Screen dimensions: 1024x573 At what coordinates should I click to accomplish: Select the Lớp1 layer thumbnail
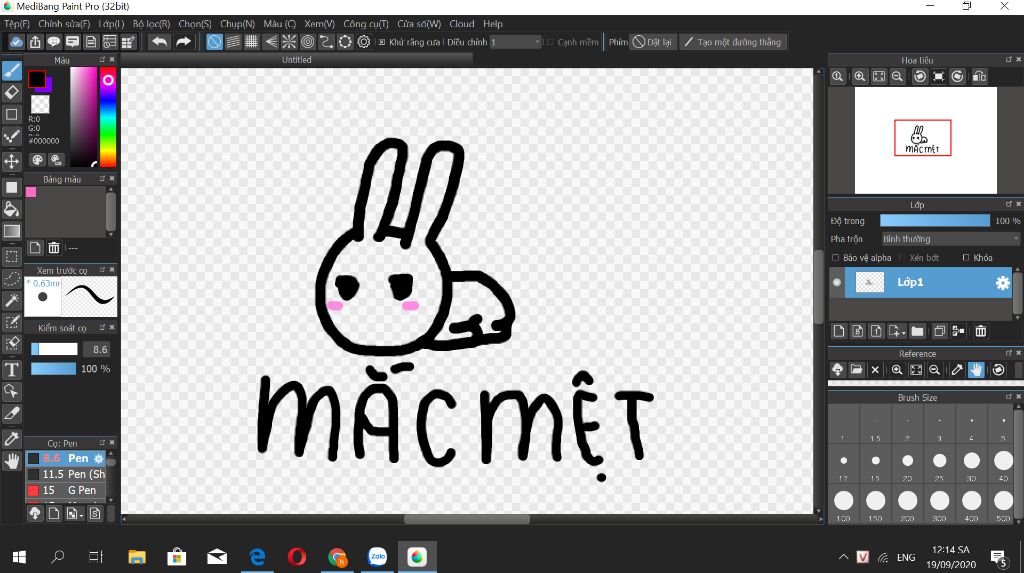coord(869,282)
